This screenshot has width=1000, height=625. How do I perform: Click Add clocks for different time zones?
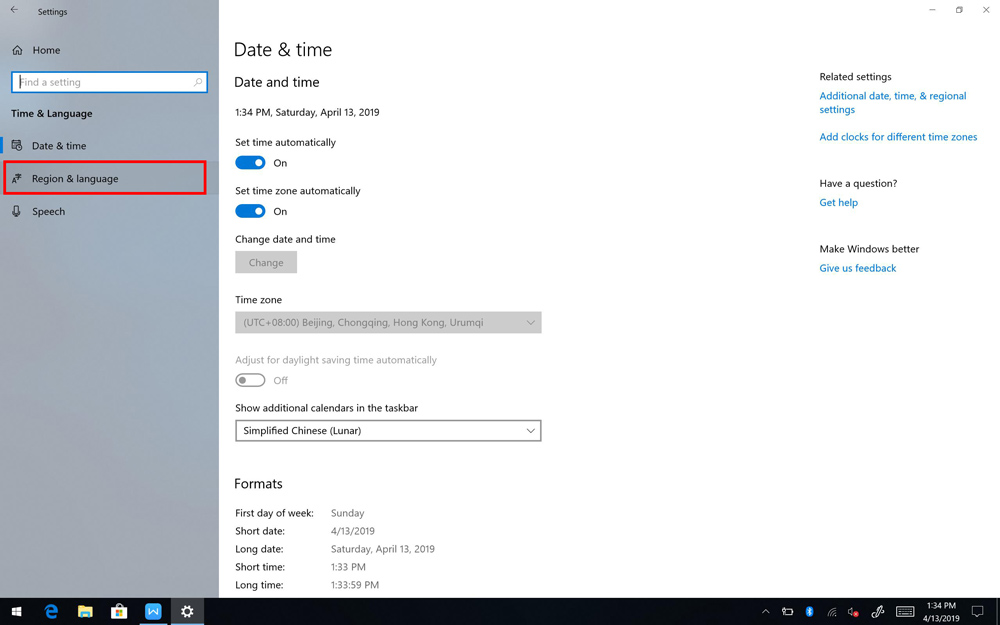coord(898,137)
